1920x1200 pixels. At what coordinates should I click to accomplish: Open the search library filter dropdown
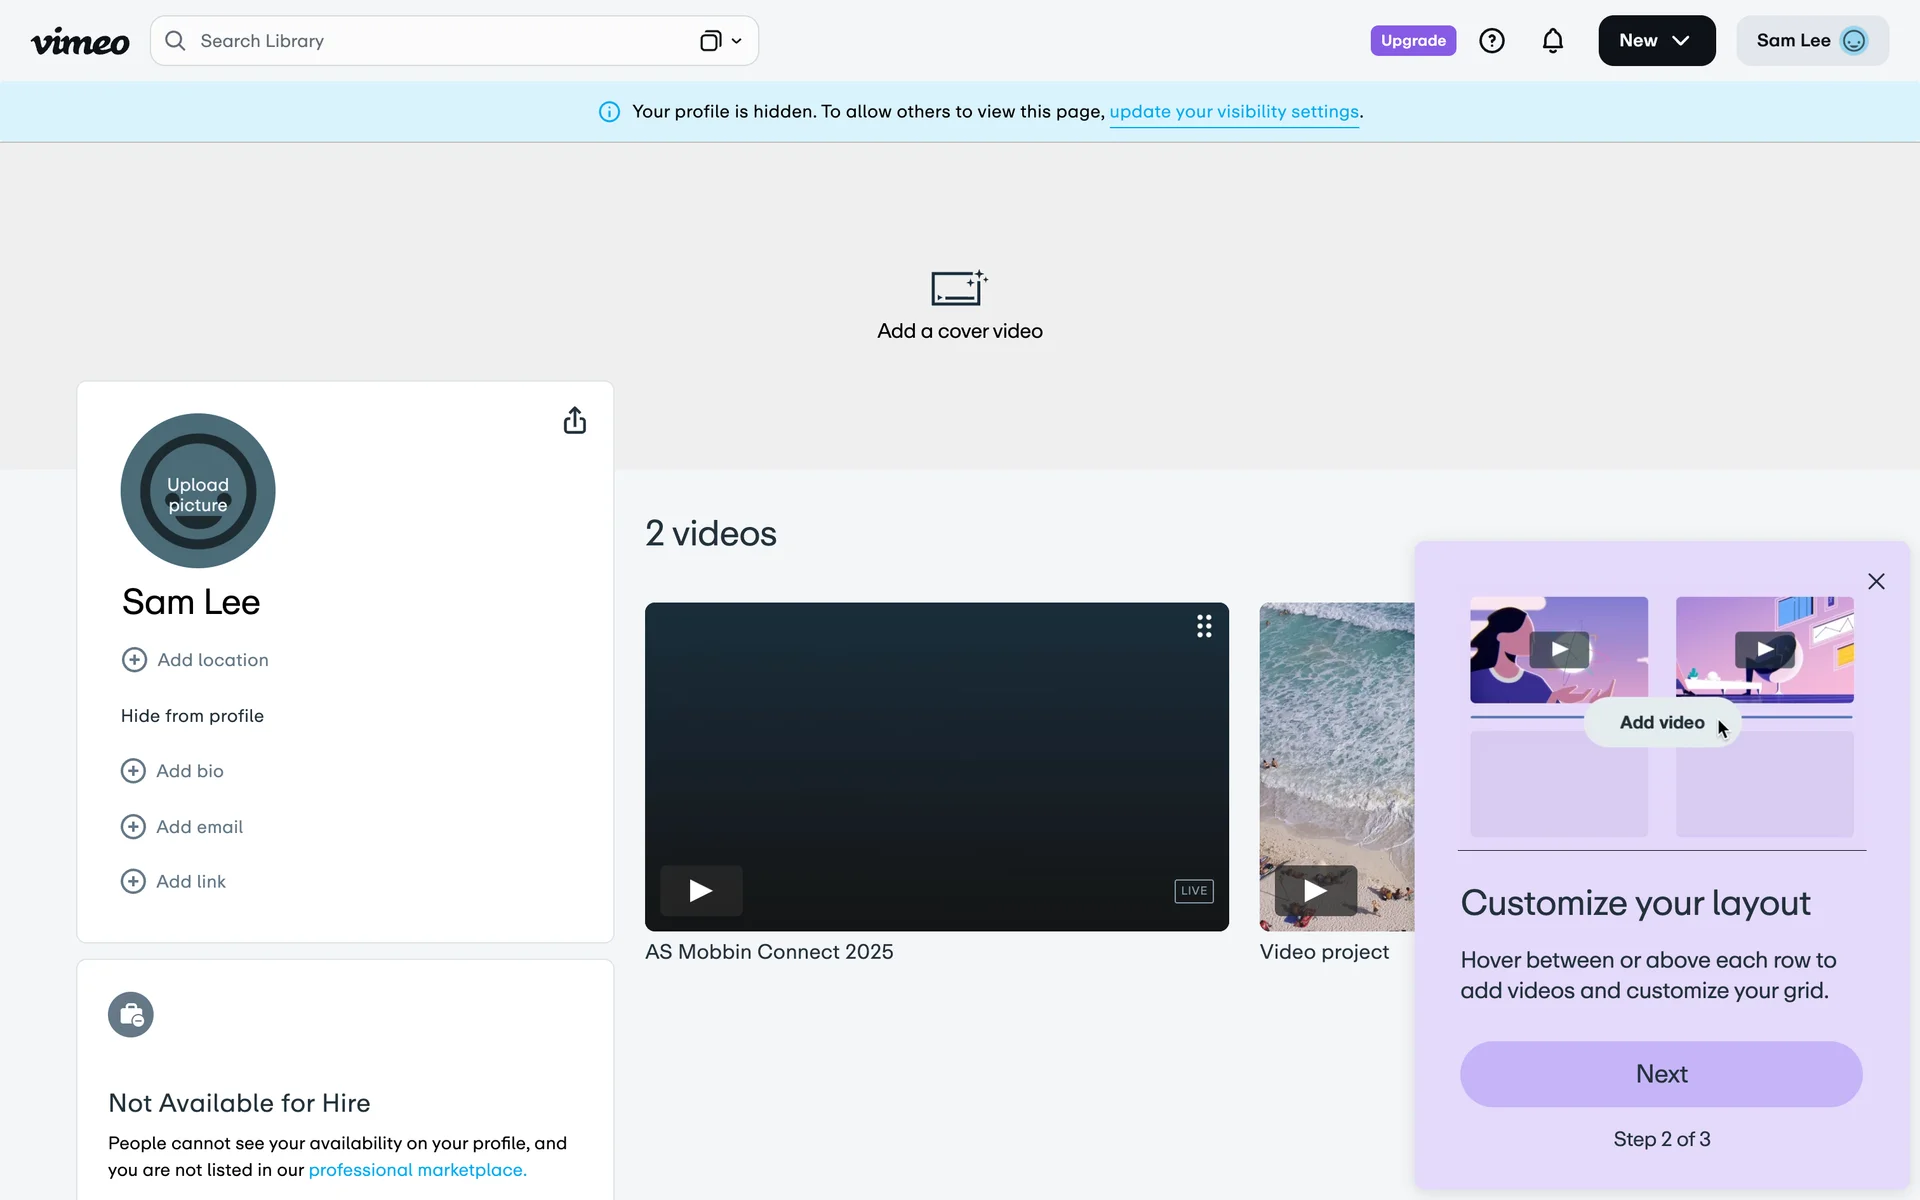721,41
